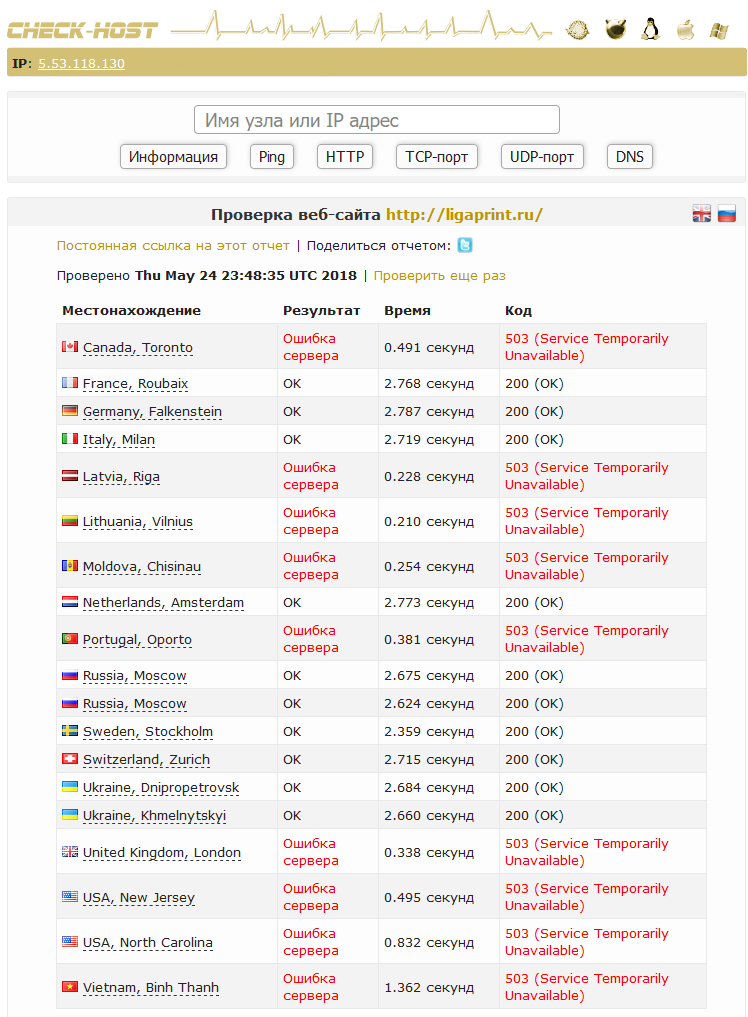Click the FreeBSD daemon icon

click(x=615, y=29)
